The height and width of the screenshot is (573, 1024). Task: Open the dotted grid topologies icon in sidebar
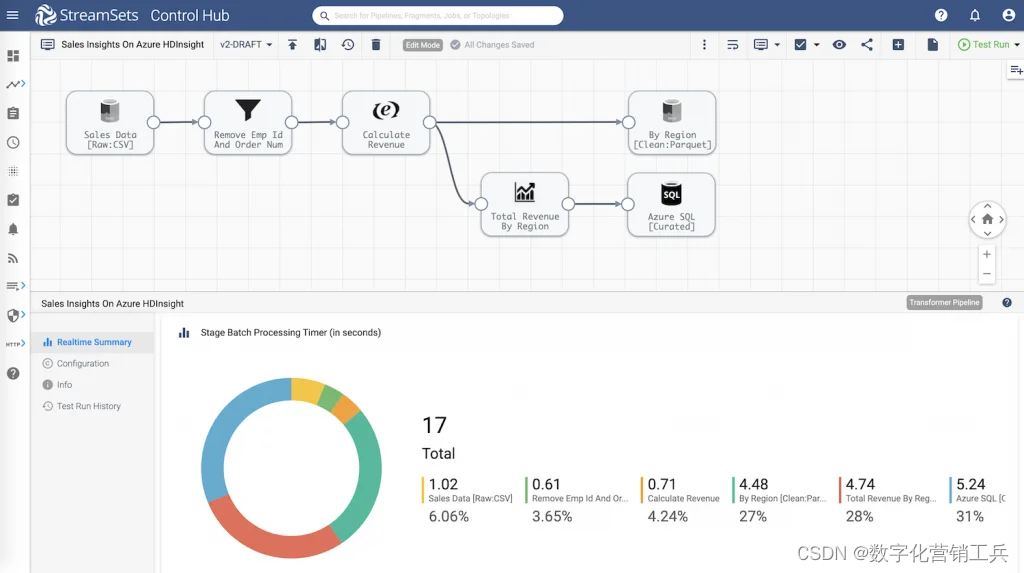(13, 171)
